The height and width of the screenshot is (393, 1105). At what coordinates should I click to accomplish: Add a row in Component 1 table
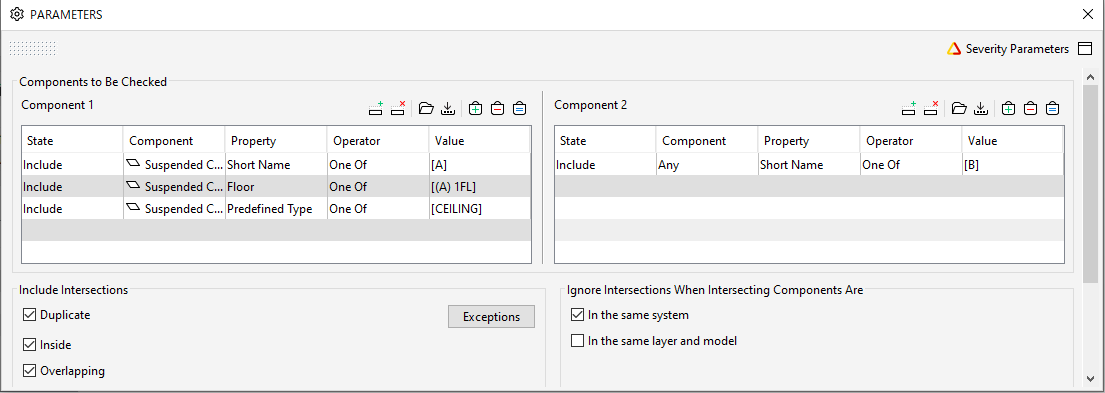tap(376, 108)
